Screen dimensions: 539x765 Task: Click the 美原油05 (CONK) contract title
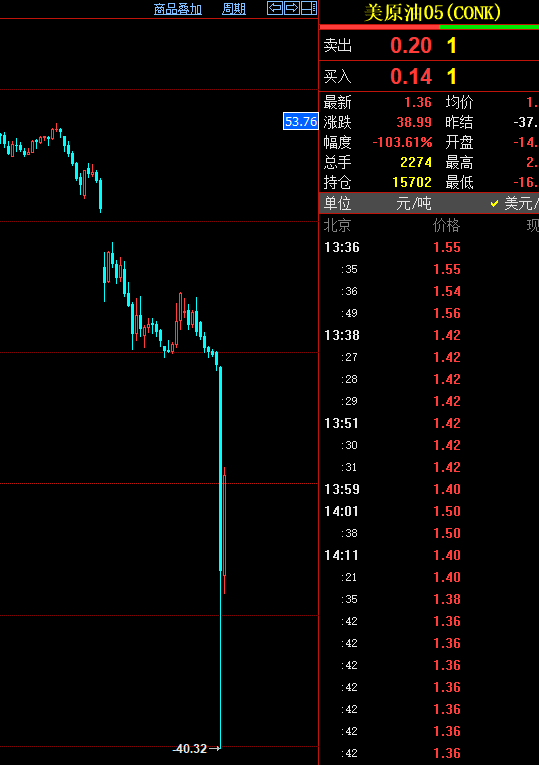coord(432,12)
